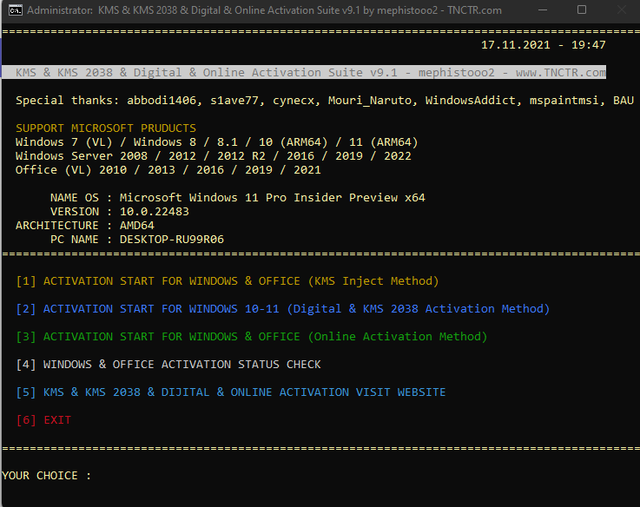The image size is (640, 507).
Task: Click the PC NAME 'DESKTOP-RU99R06' line
Action: pyautogui.click(x=137, y=239)
